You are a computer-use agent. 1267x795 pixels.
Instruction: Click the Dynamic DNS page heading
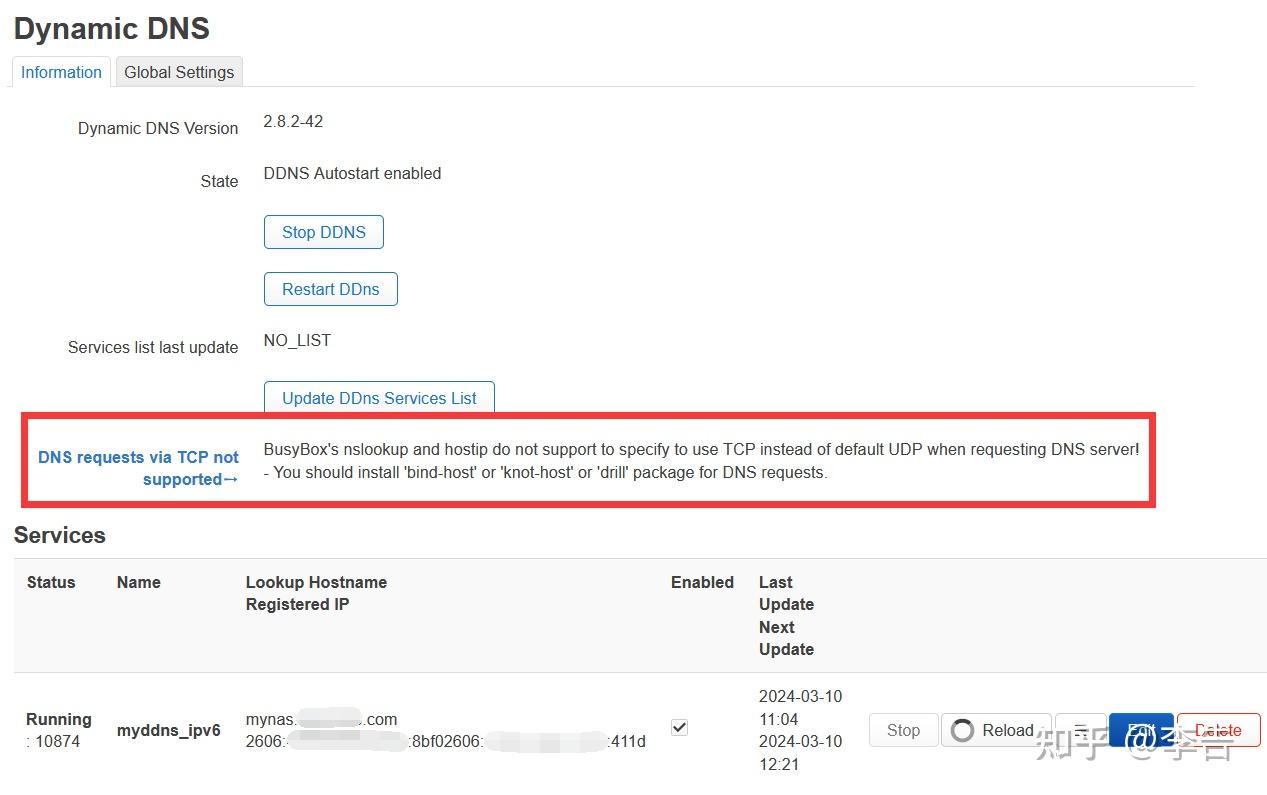pos(112,28)
